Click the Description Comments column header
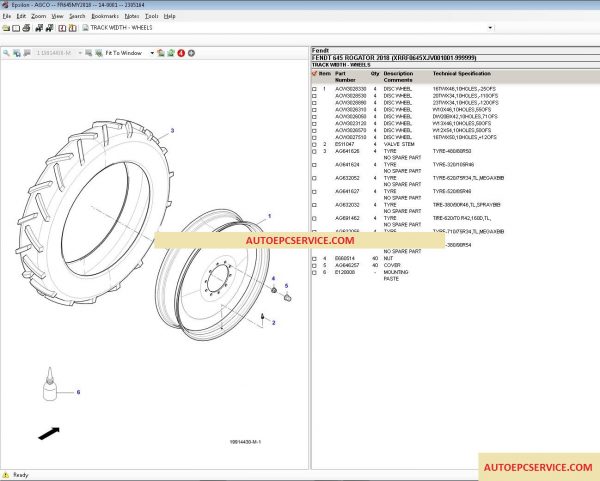This screenshot has height=481, width=600. pyautogui.click(x=398, y=77)
